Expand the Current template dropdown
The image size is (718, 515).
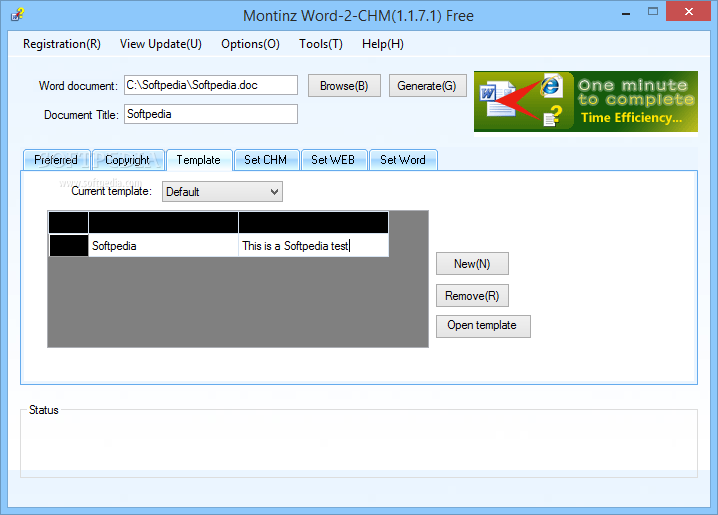tap(222, 192)
